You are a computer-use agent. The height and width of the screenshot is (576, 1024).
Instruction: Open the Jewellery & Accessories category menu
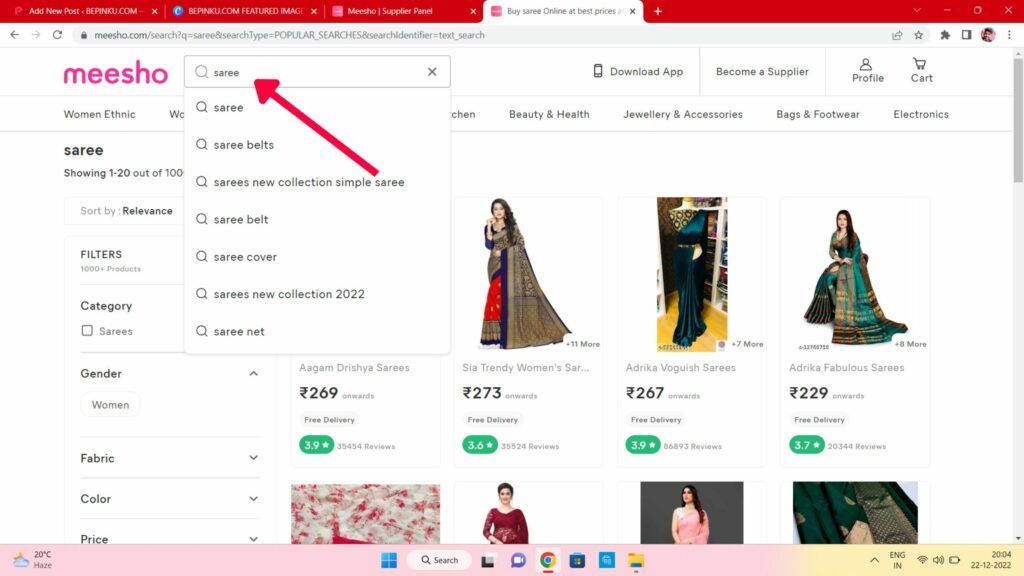(682, 114)
